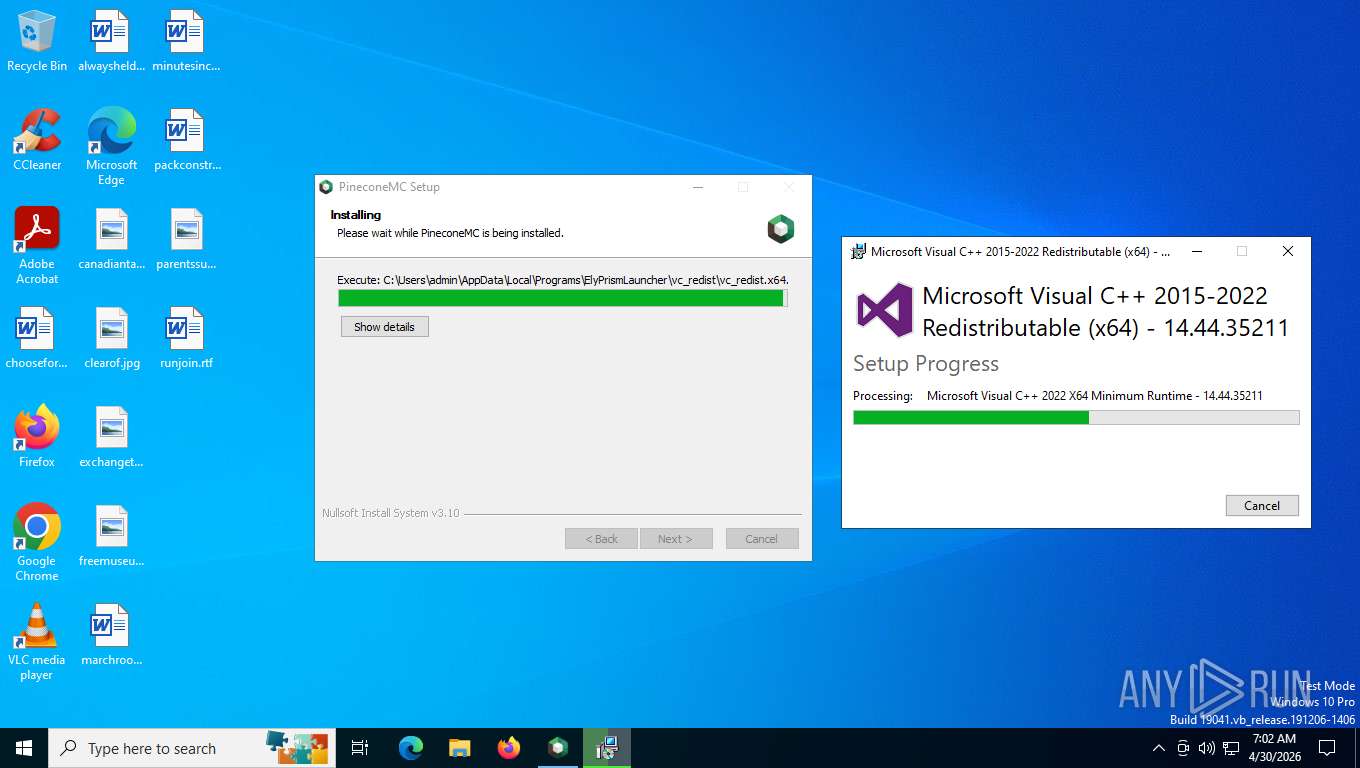This screenshot has width=1360, height=768.
Task: Click the greyed Back button in PineconeMC Setup
Action: coord(601,539)
